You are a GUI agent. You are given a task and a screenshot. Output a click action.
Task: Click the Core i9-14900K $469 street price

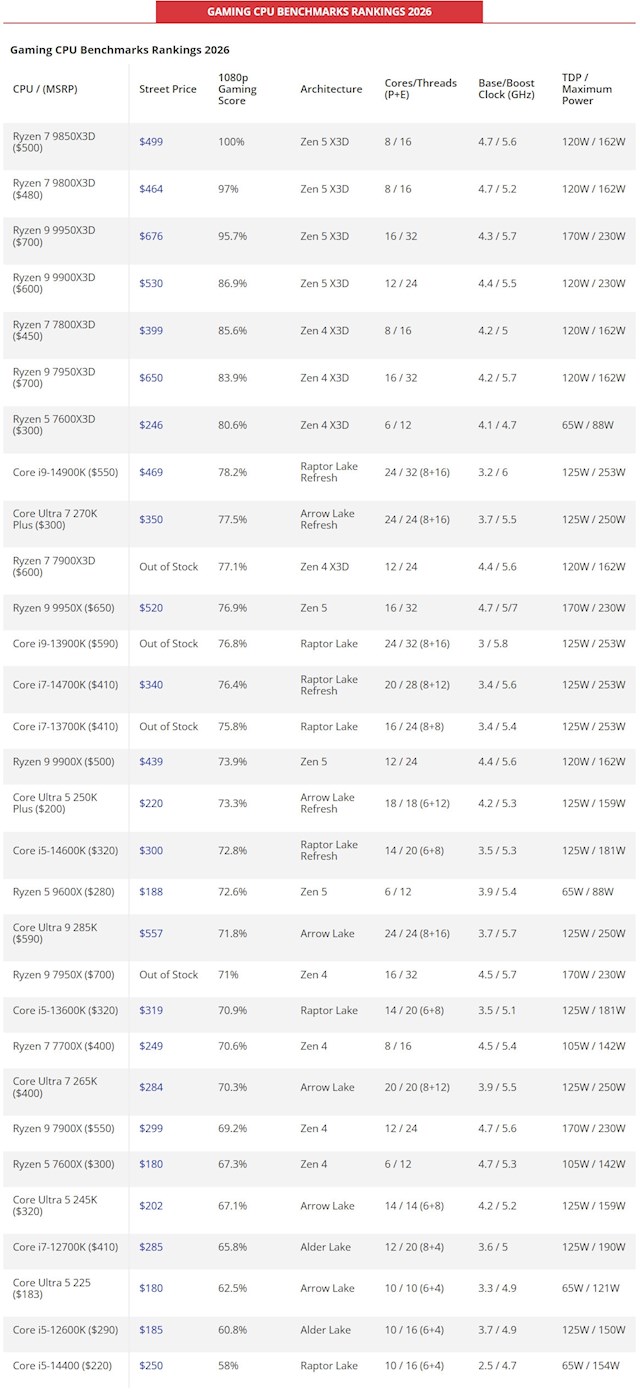tap(151, 472)
